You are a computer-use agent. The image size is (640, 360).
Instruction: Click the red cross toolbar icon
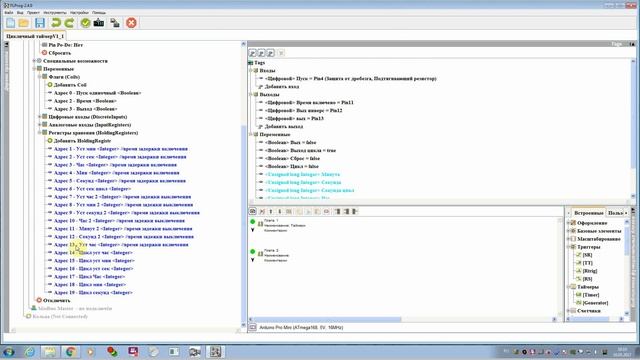coord(131,23)
